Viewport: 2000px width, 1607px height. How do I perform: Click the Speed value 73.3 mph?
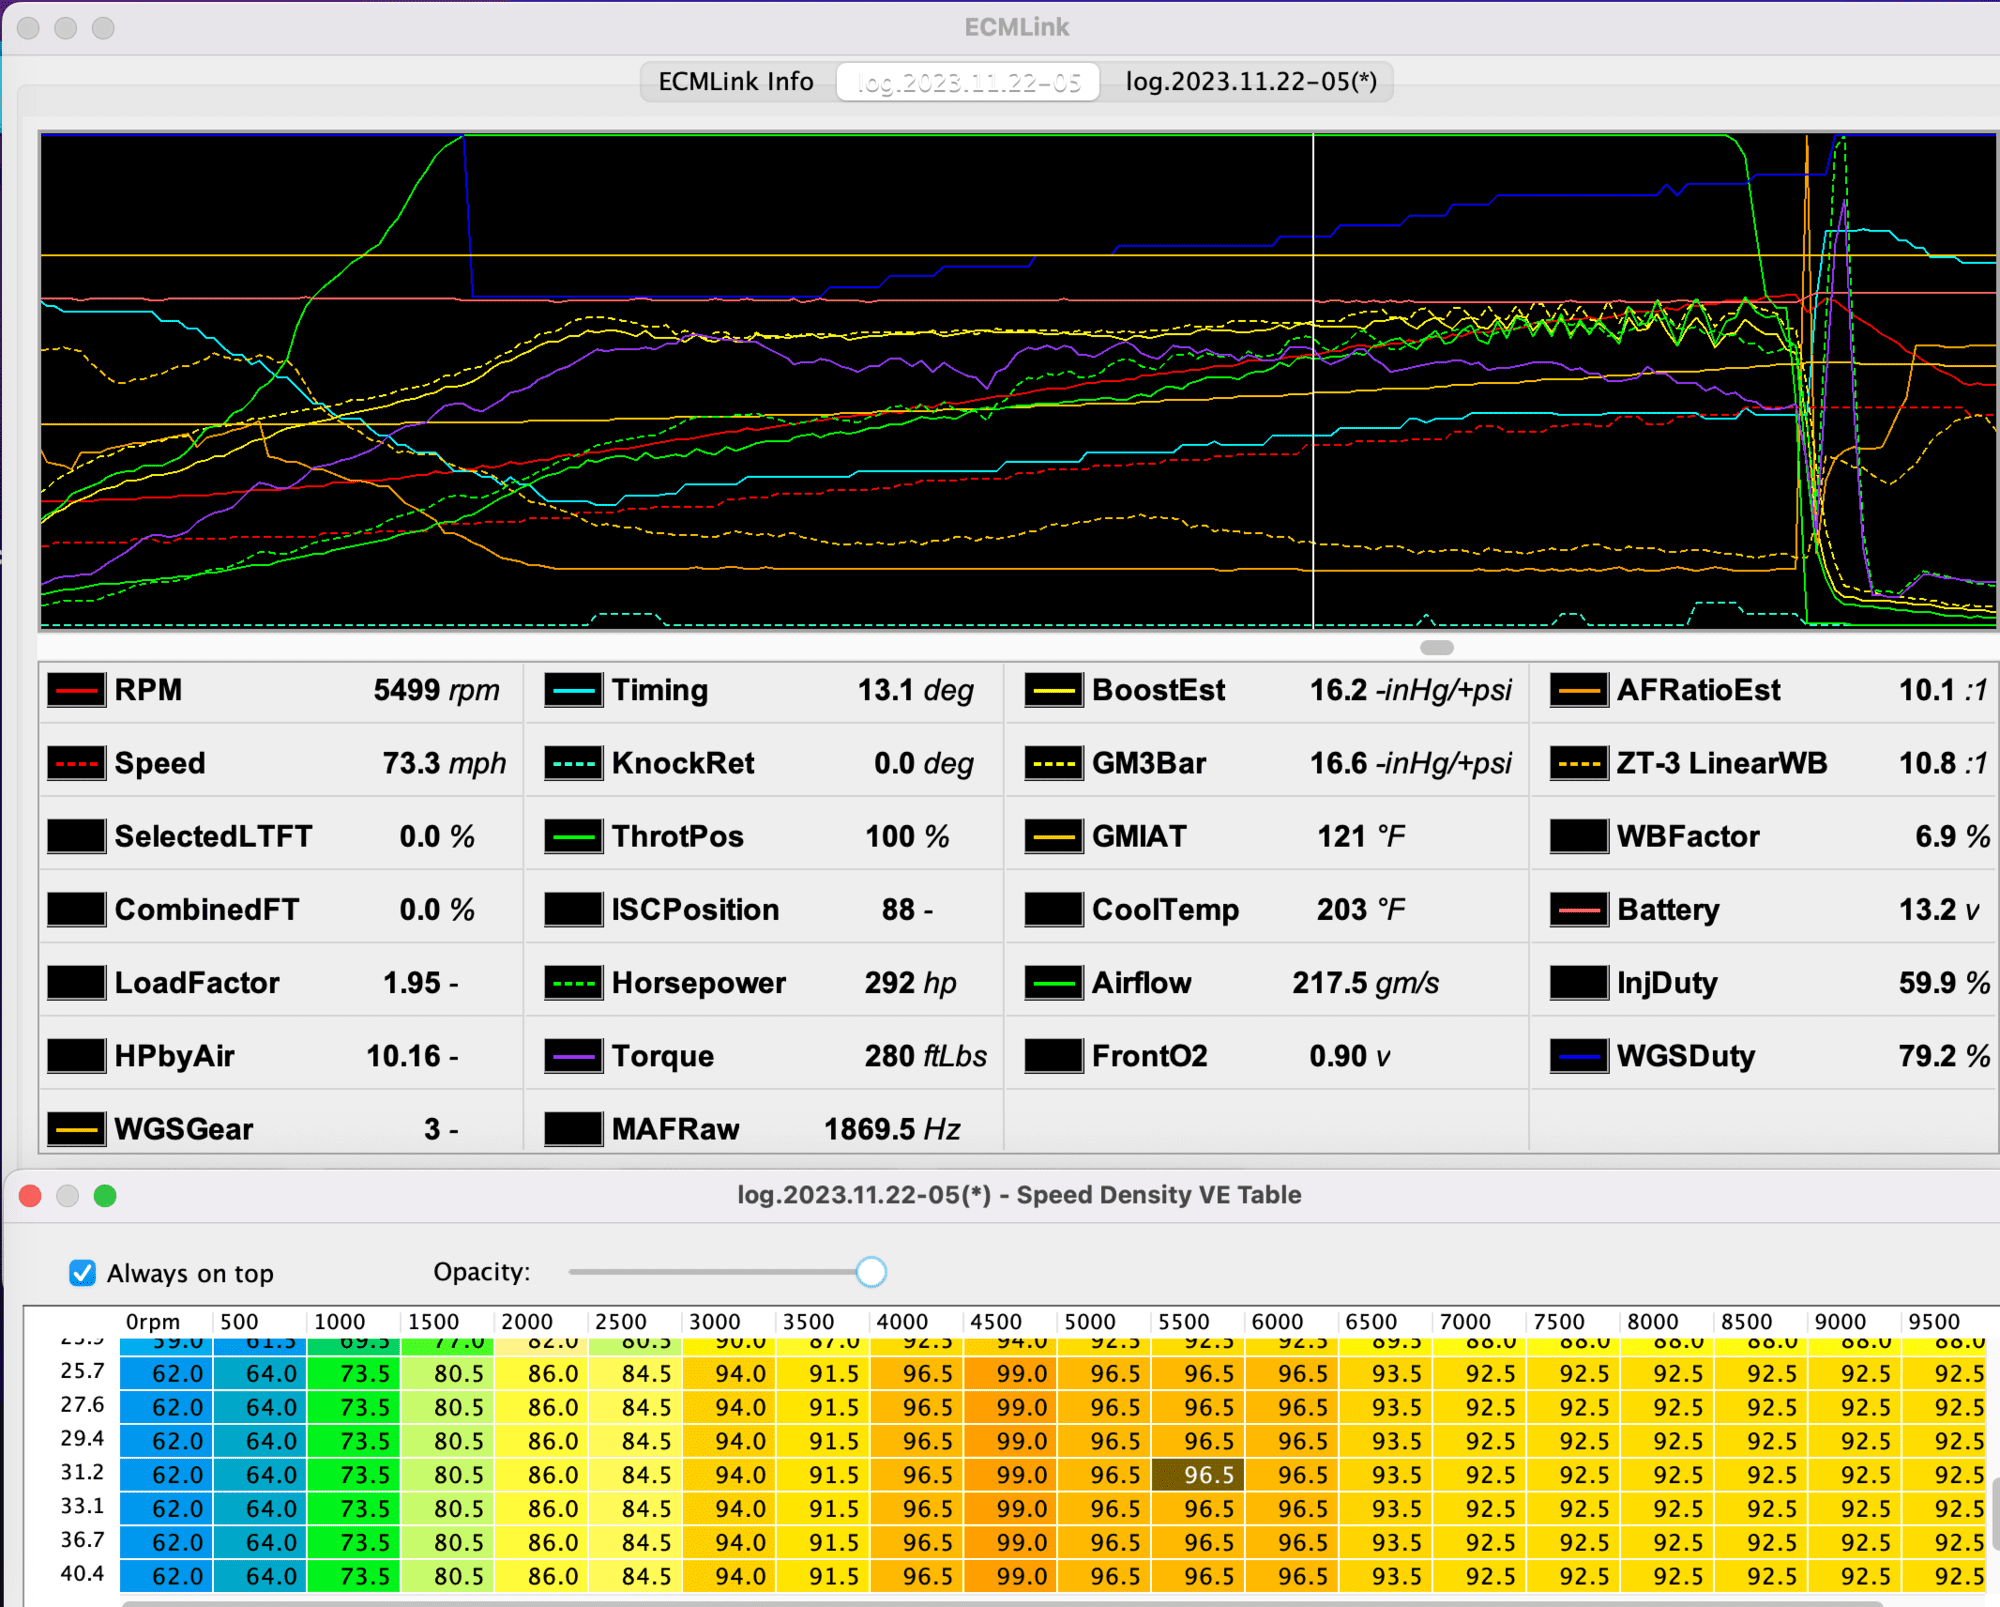point(444,763)
